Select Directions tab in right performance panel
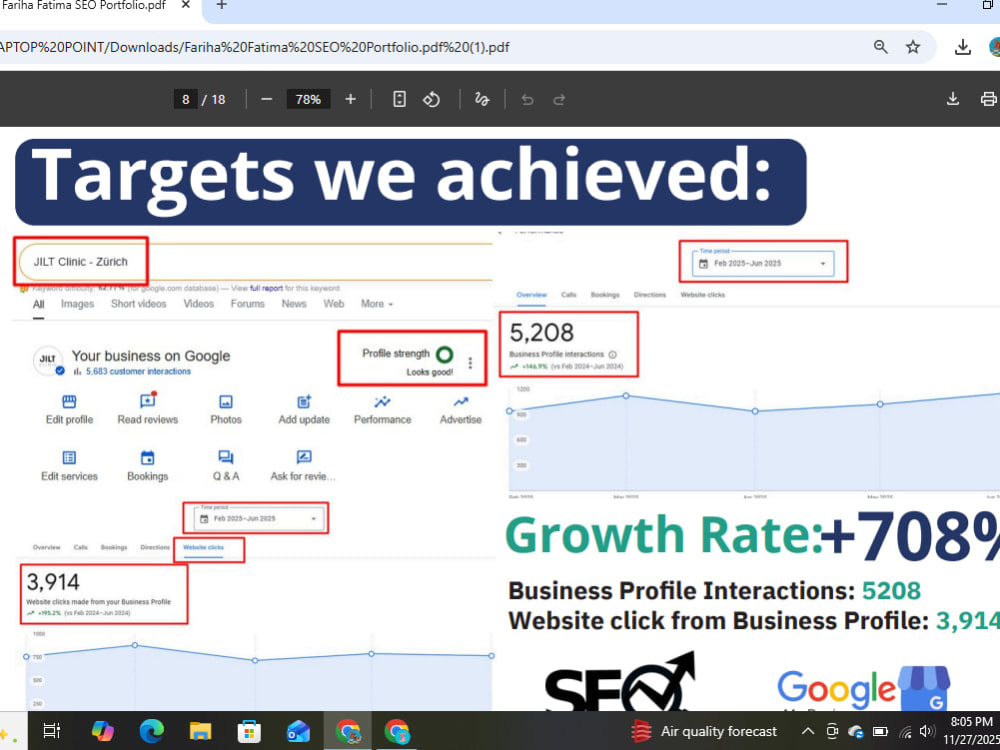The width and height of the screenshot is (1000, 750). point(649,295)
